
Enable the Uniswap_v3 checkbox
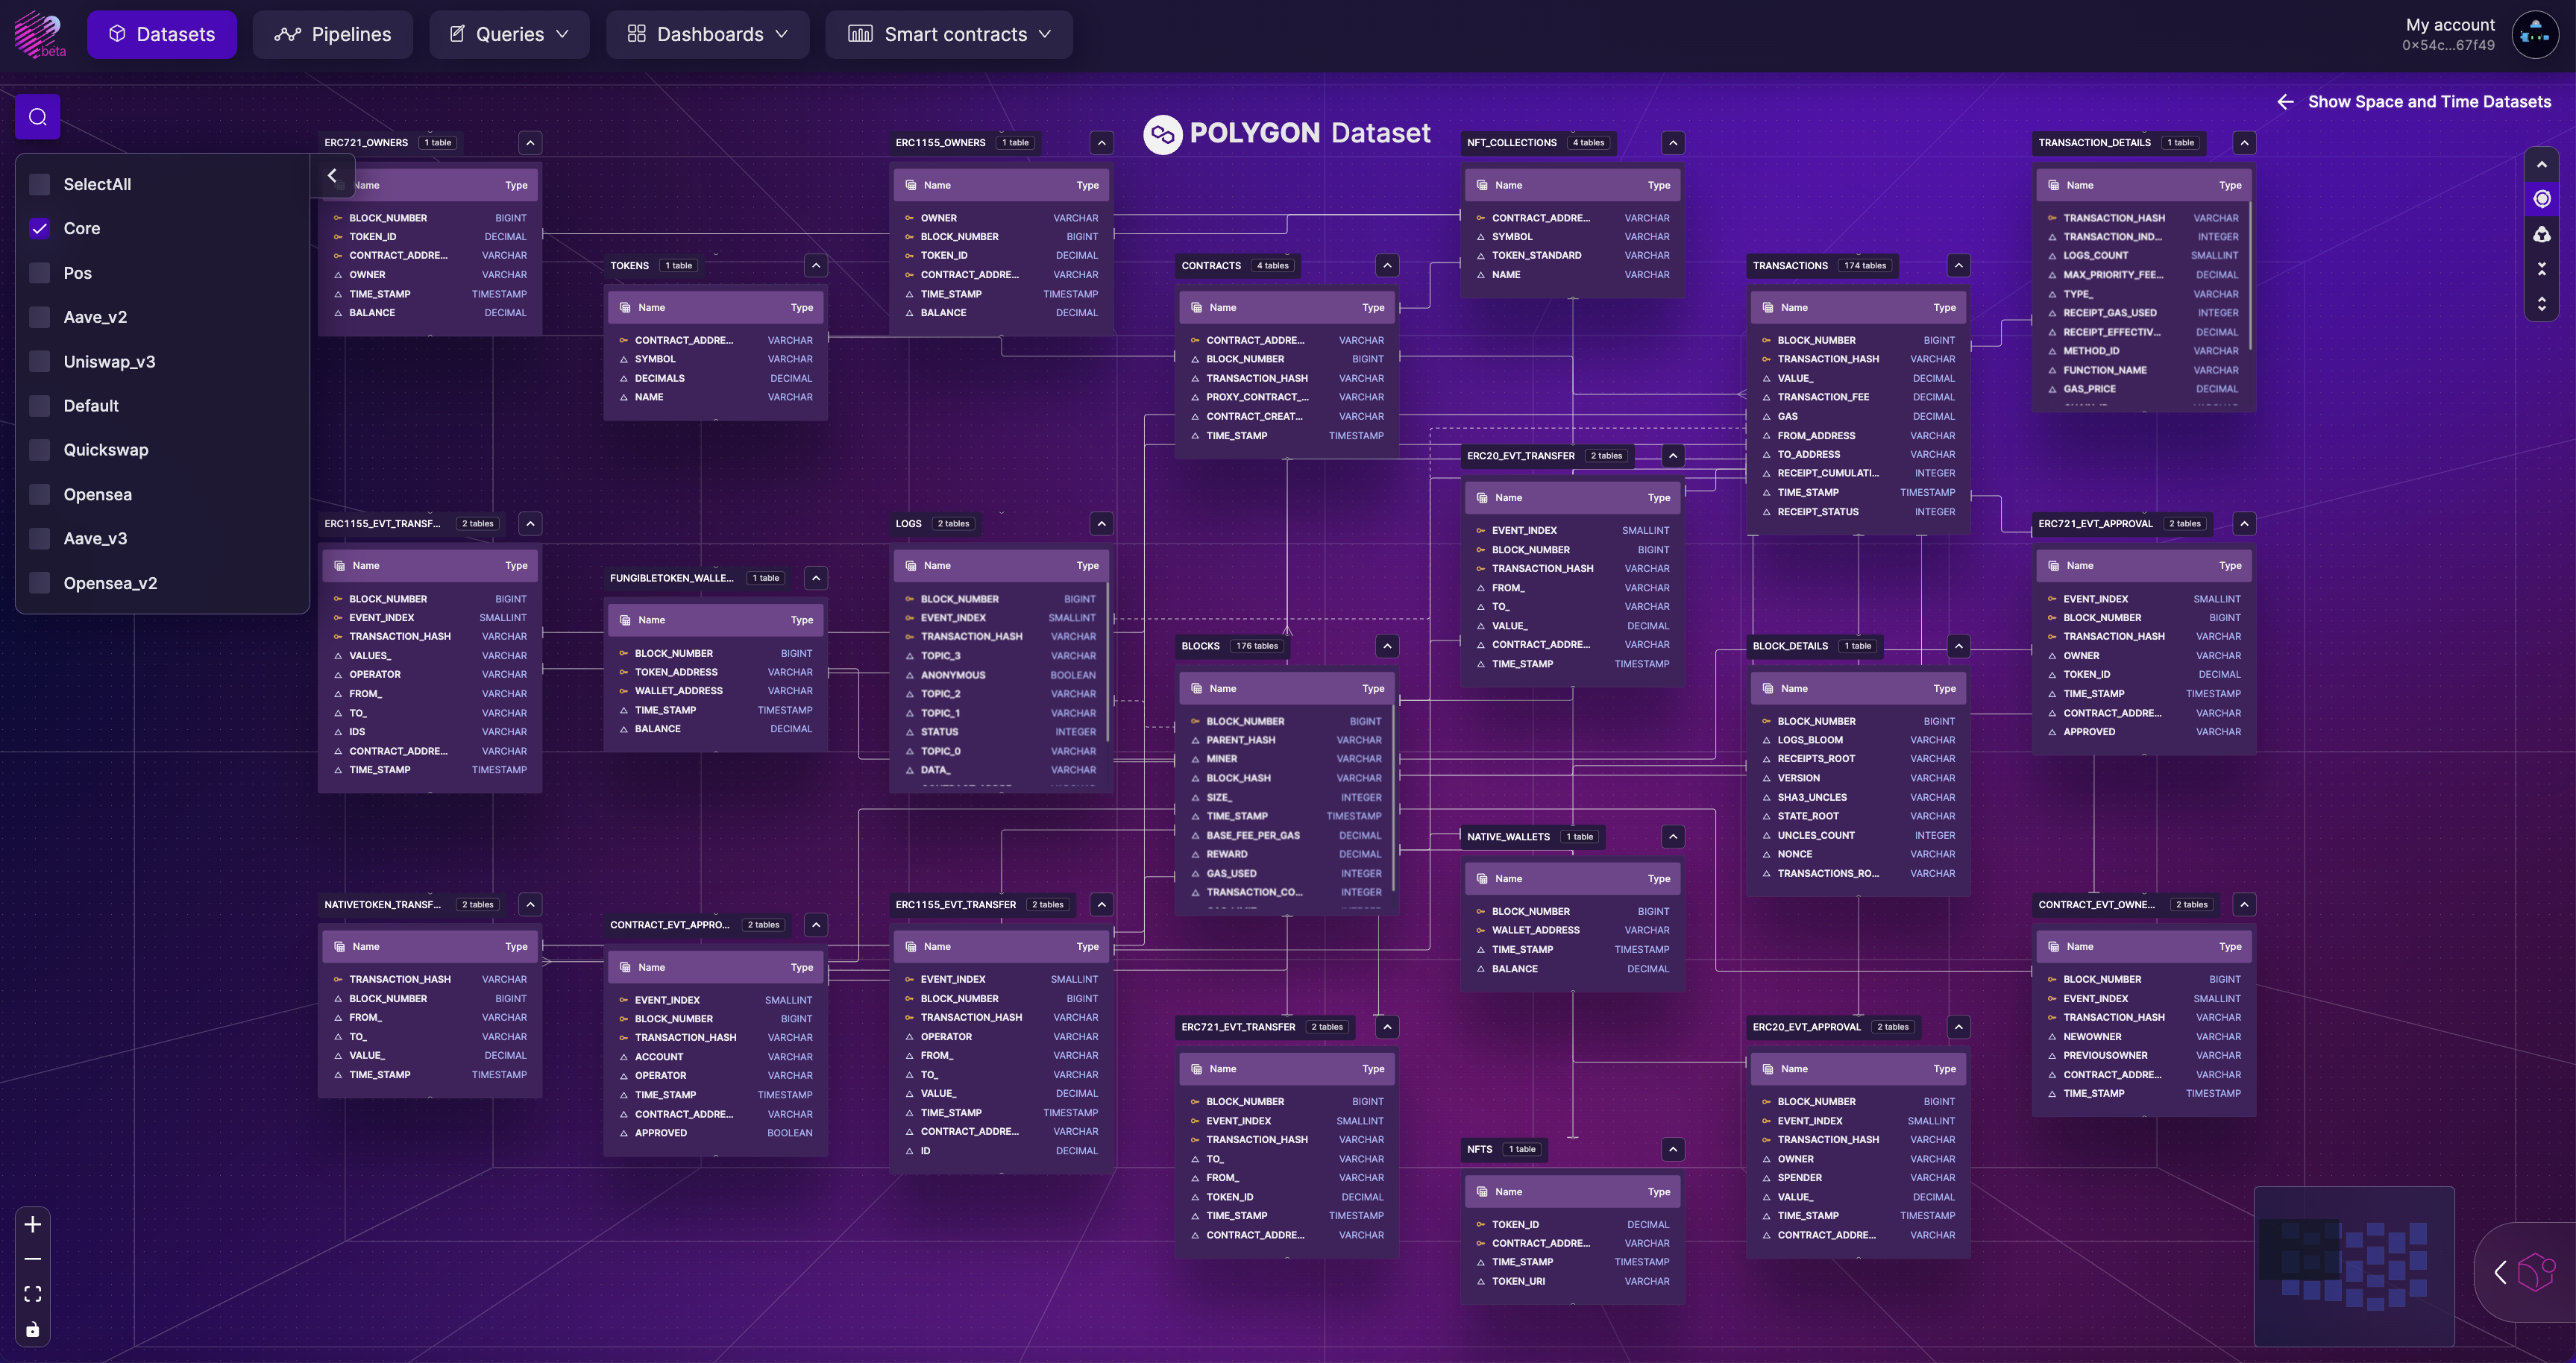coord(40,362)
